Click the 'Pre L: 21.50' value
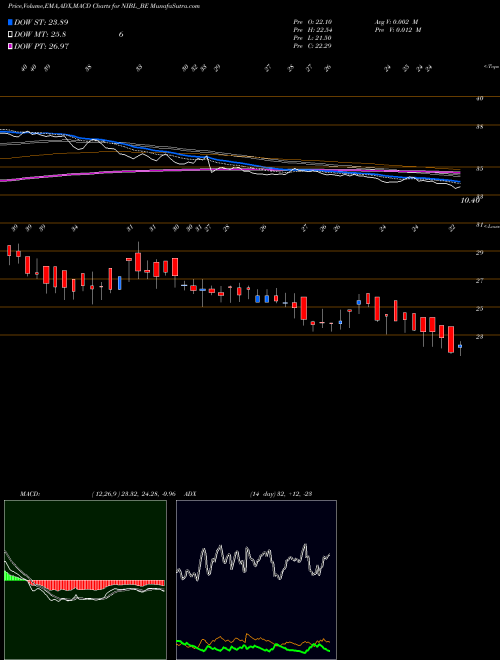Screen dimensions: 500x660 pyautogui.click(x=313, y=38)
